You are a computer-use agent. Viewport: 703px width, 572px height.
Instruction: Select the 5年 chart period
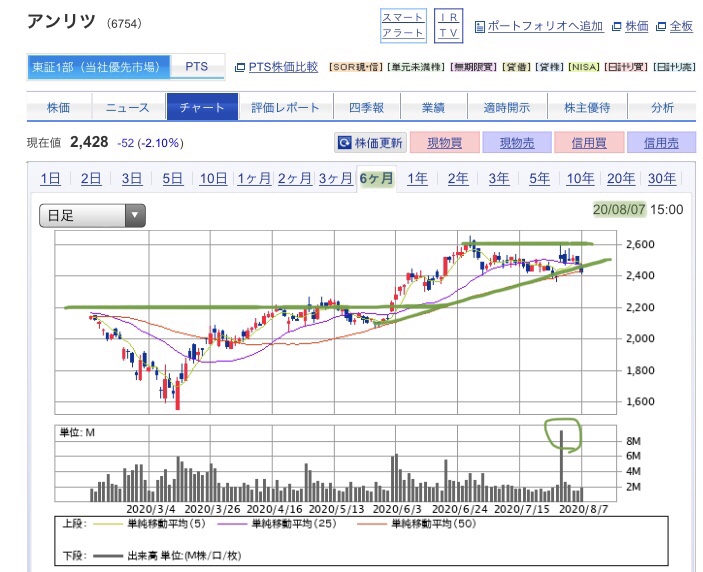[x=539, y=178]
